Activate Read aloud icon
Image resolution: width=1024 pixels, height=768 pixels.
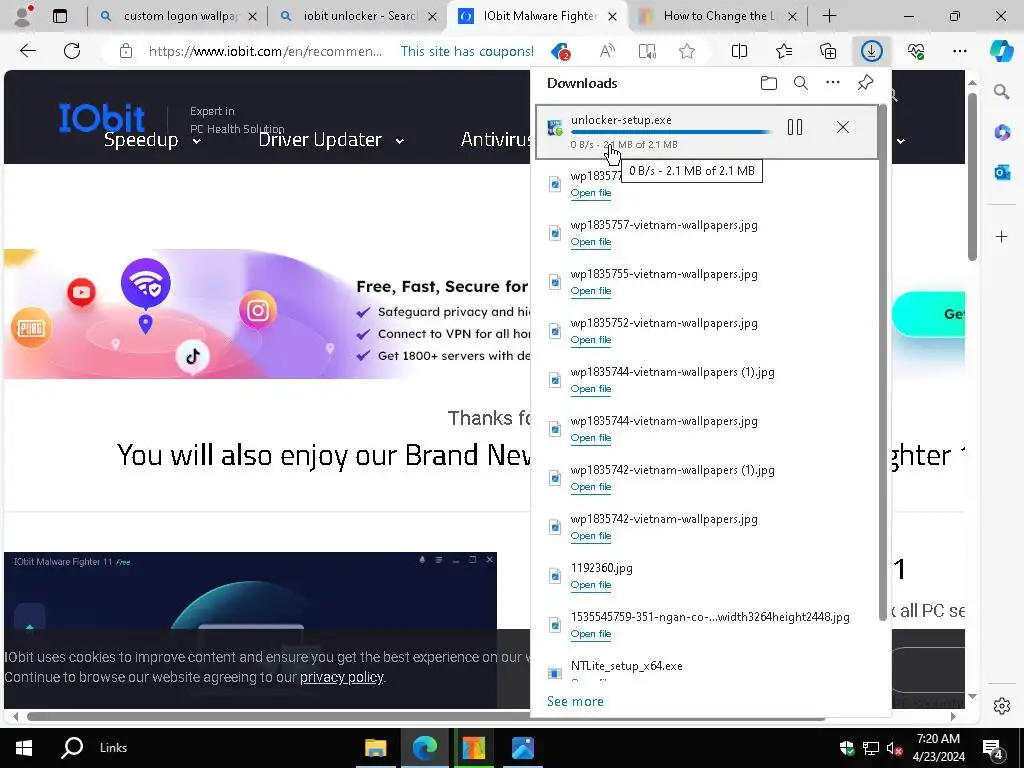tap(607, 51)
